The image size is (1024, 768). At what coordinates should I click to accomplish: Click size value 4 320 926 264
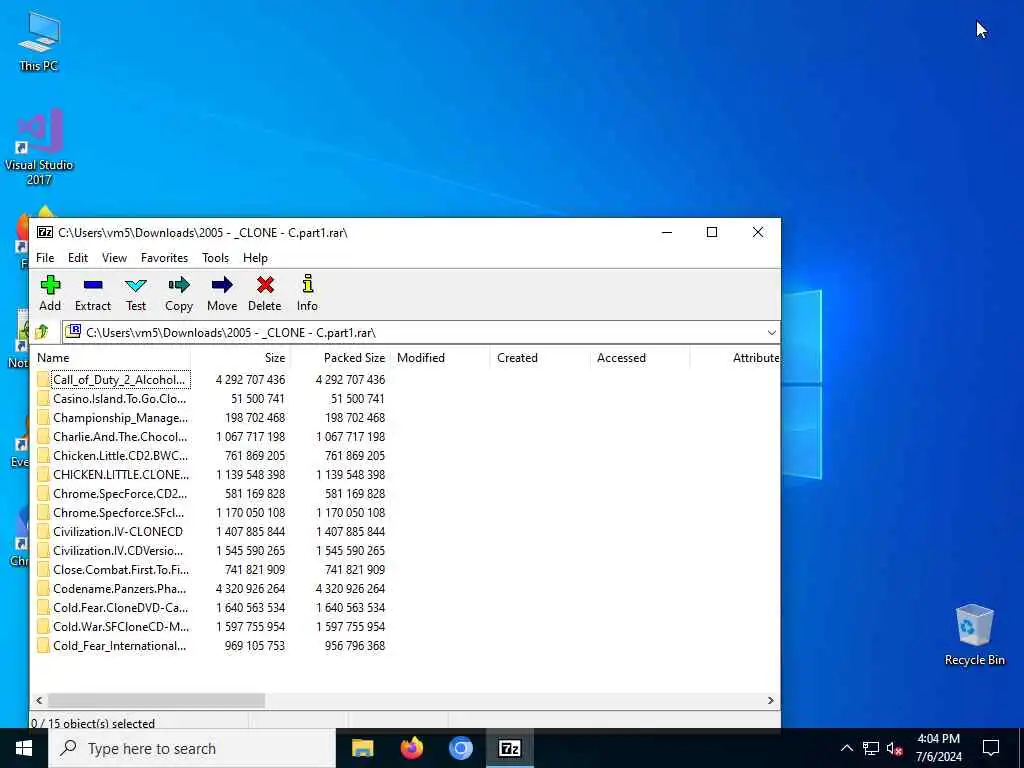coord(251,588)
